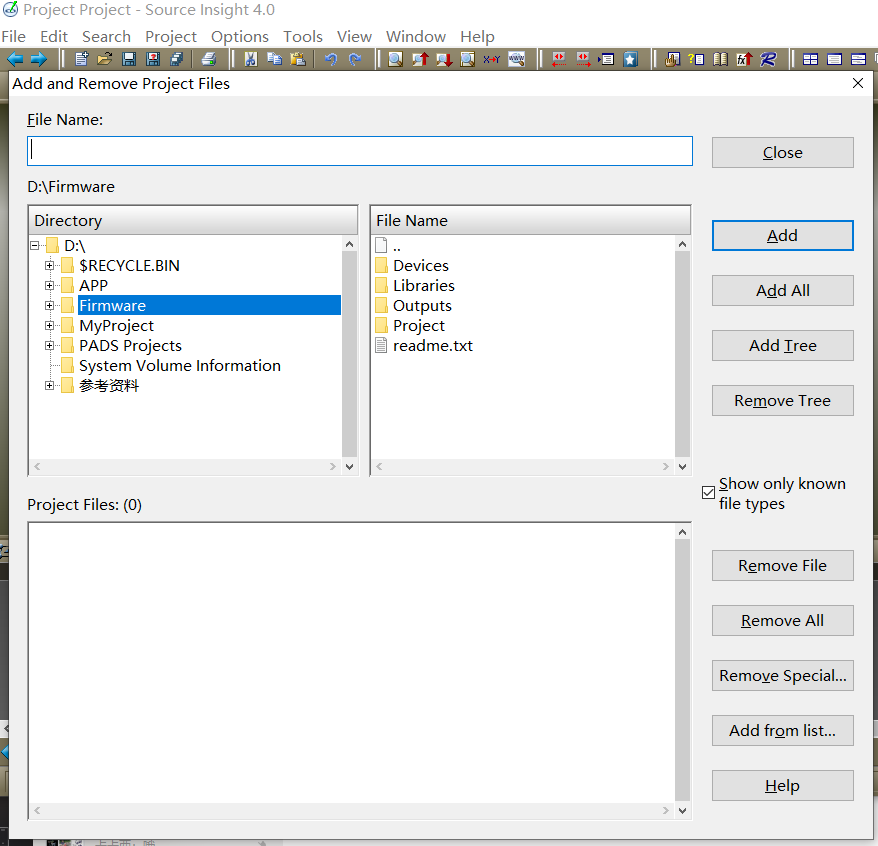The image size is (878, 846).
Task: Click the Print icon in toolbar
Action: (209, 59)
